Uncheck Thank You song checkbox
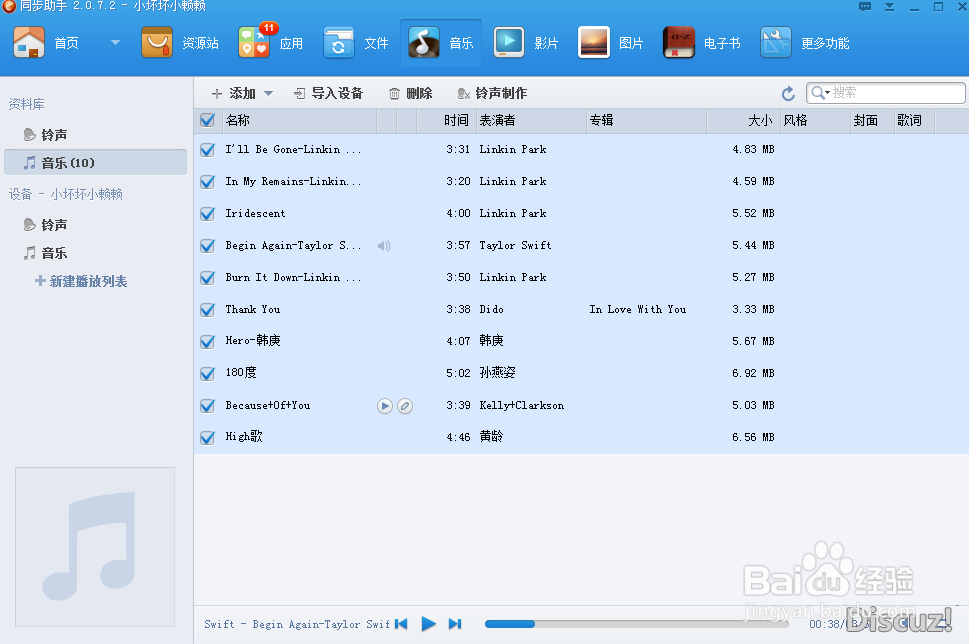969x644 pixels. [x=208, y=310]
